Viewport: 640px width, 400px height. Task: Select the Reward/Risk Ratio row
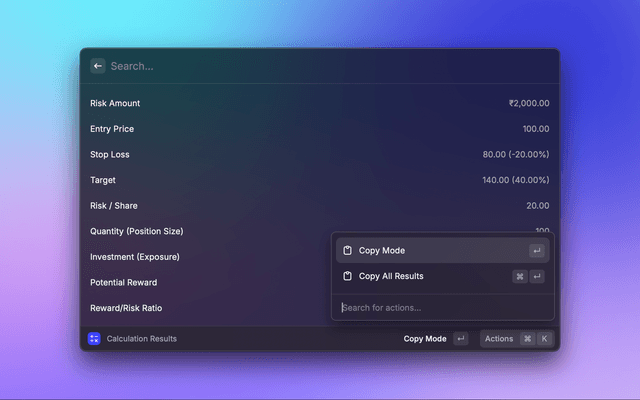(x=200, y=308)
